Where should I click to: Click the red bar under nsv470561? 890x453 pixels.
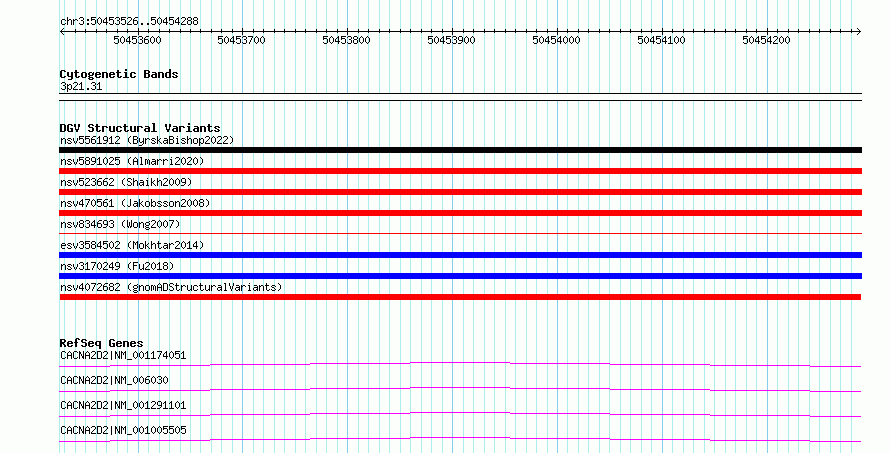[460, 213]
